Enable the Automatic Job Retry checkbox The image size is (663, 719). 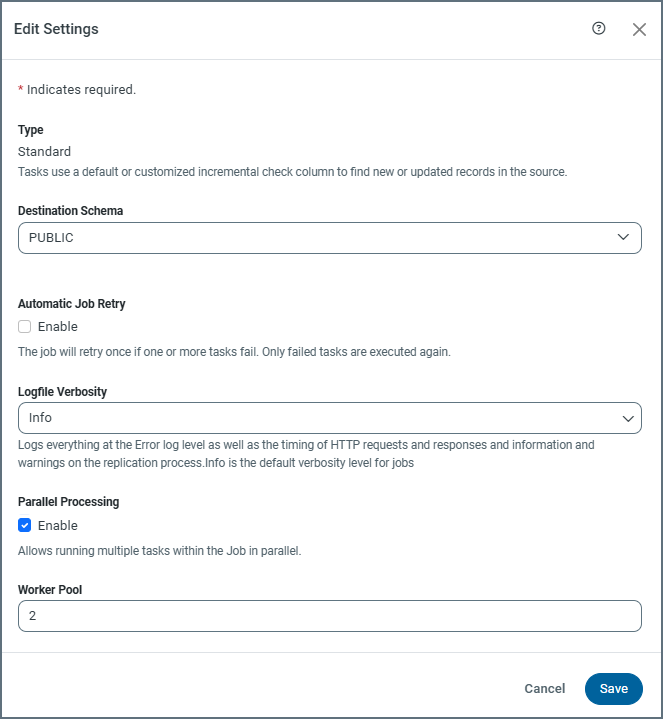point(25,327)
